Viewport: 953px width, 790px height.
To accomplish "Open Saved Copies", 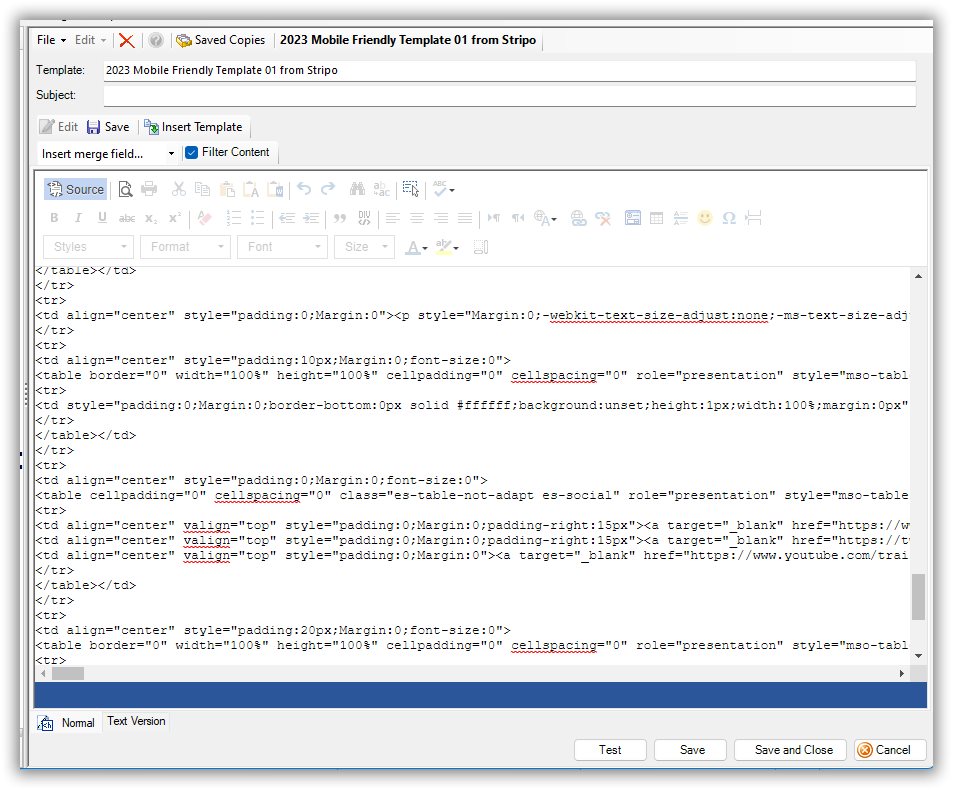I will point(221,40).
